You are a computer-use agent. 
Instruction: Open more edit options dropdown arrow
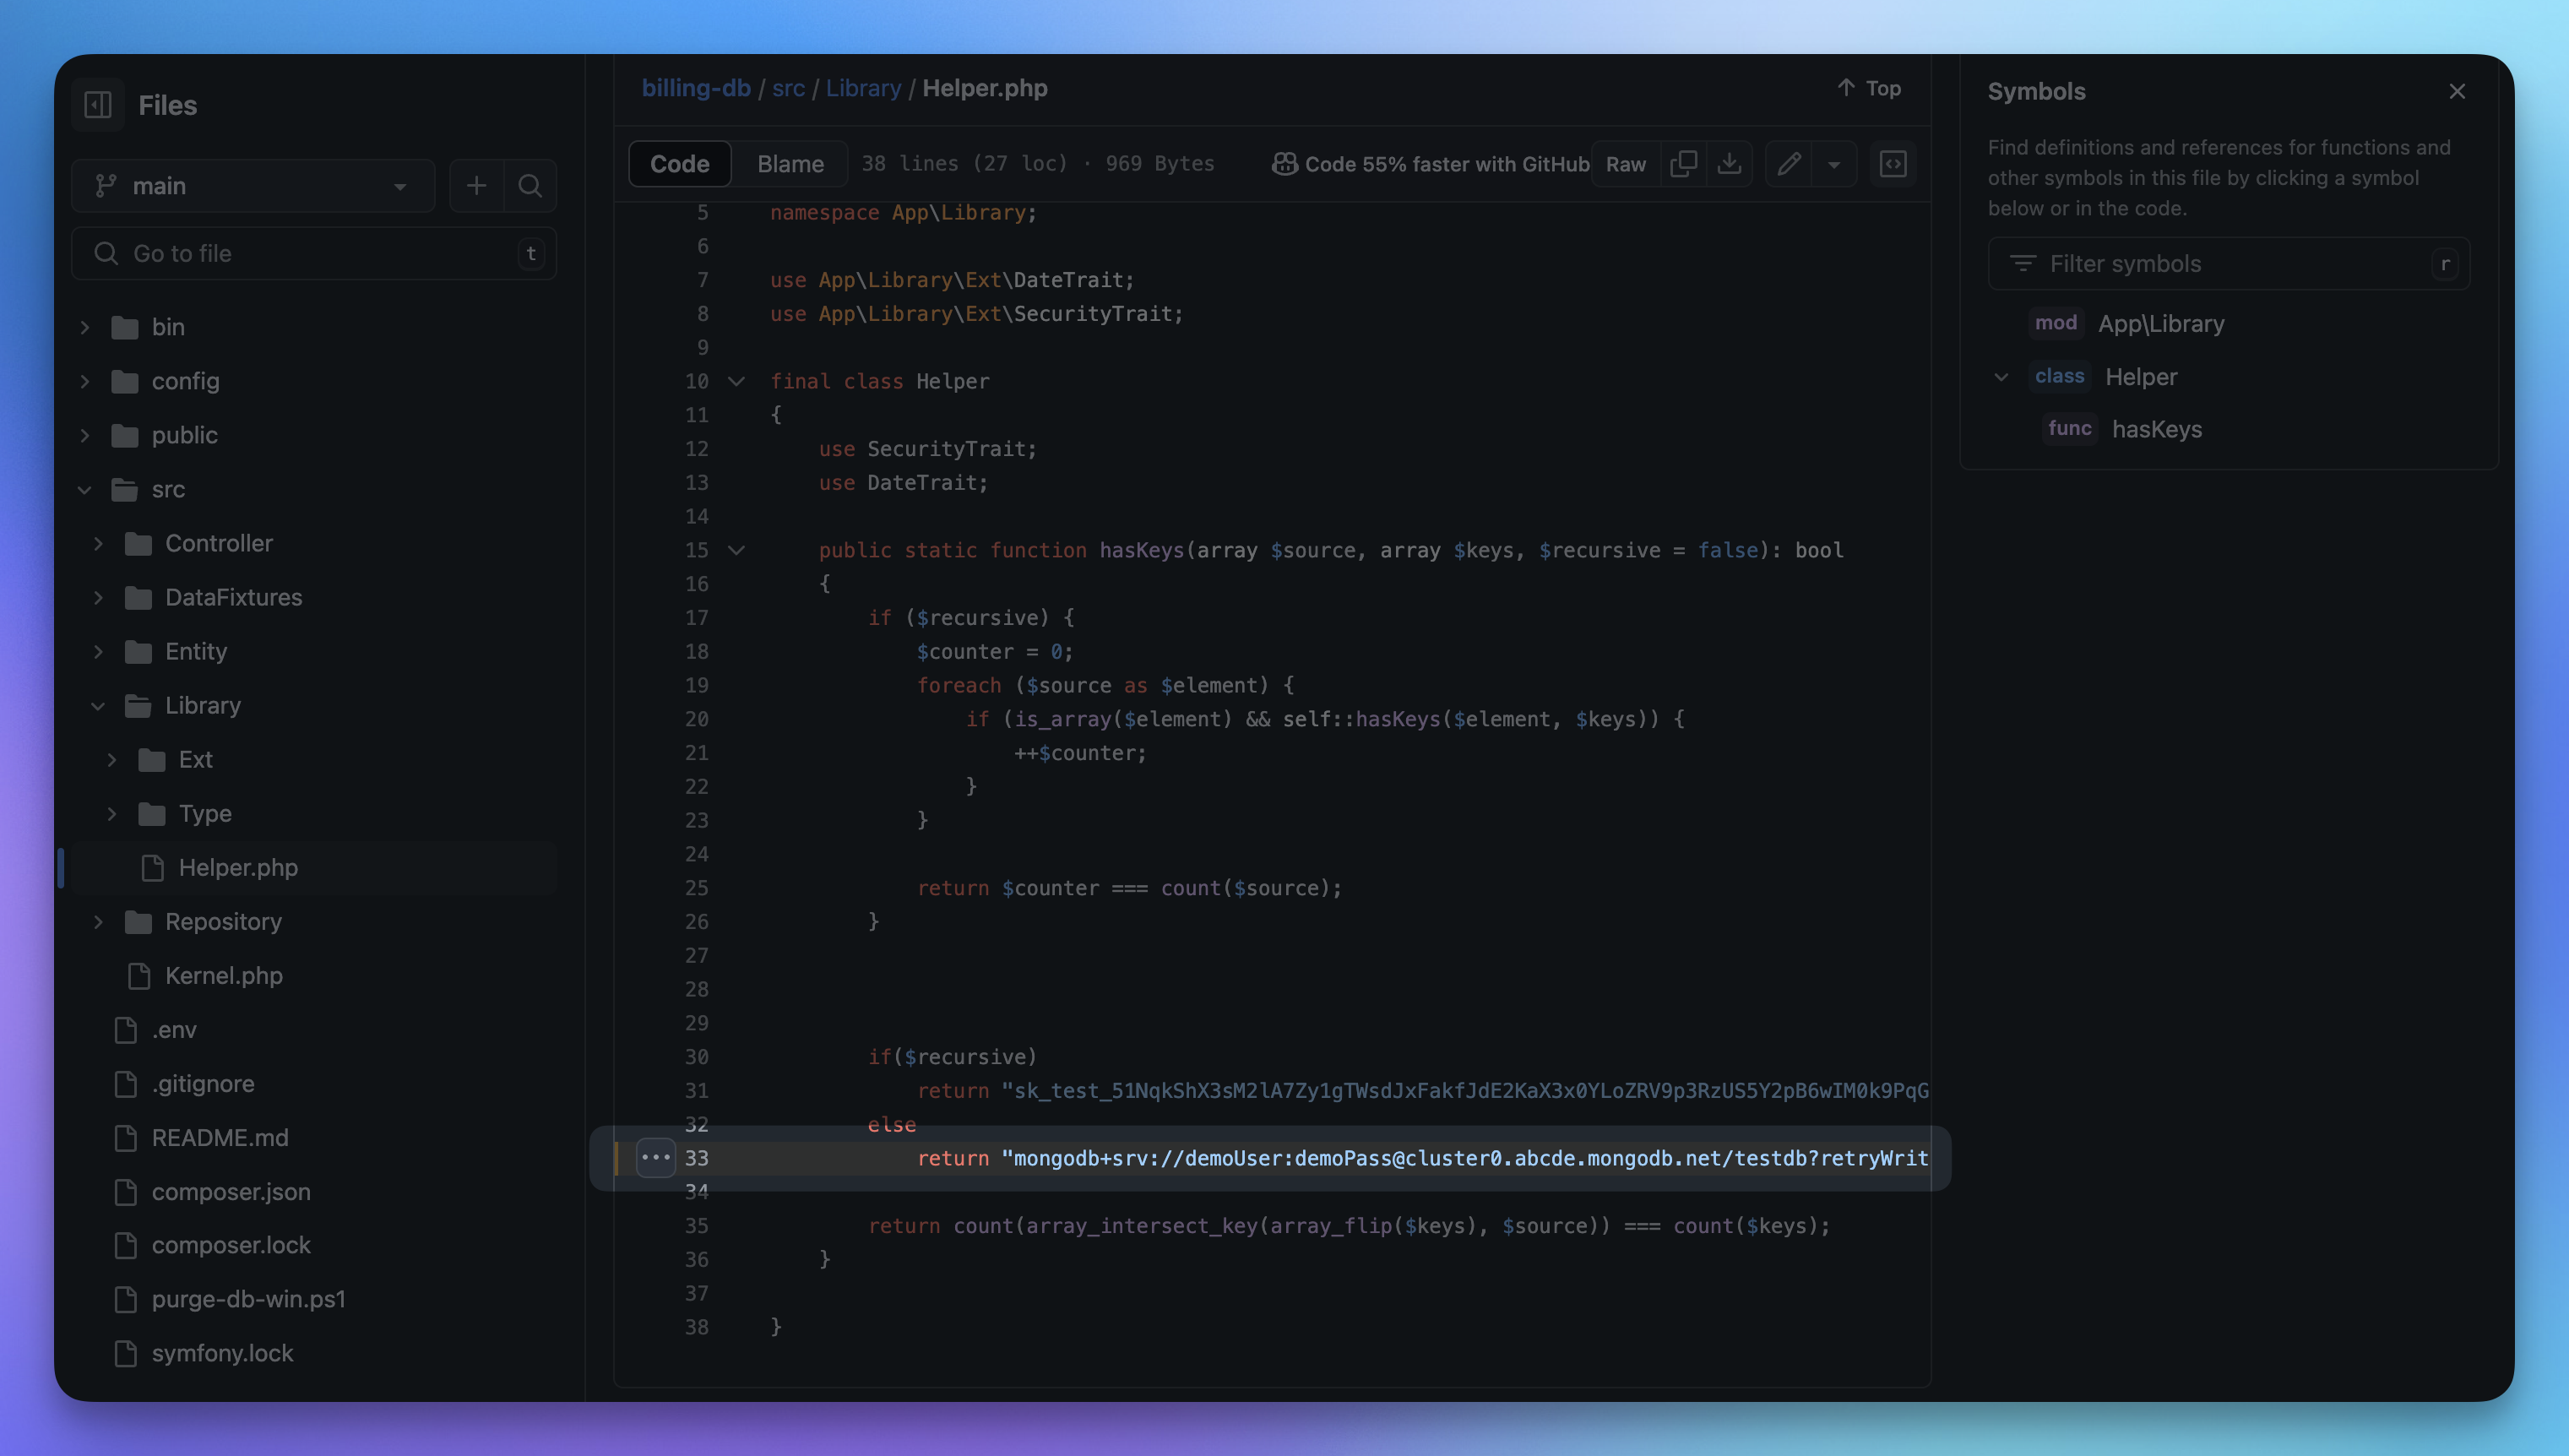pos(1834,164)
